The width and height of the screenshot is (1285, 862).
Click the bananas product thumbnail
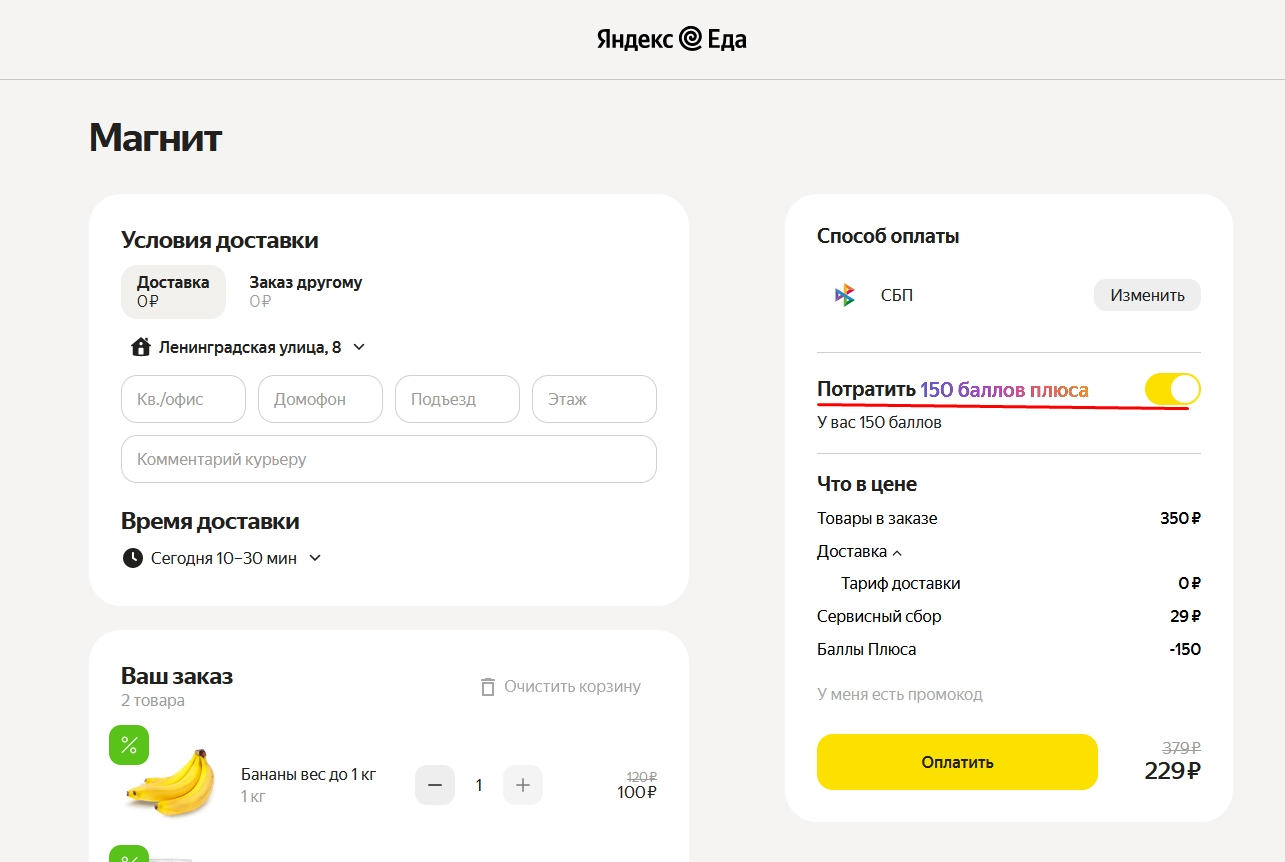pos(171,784)
